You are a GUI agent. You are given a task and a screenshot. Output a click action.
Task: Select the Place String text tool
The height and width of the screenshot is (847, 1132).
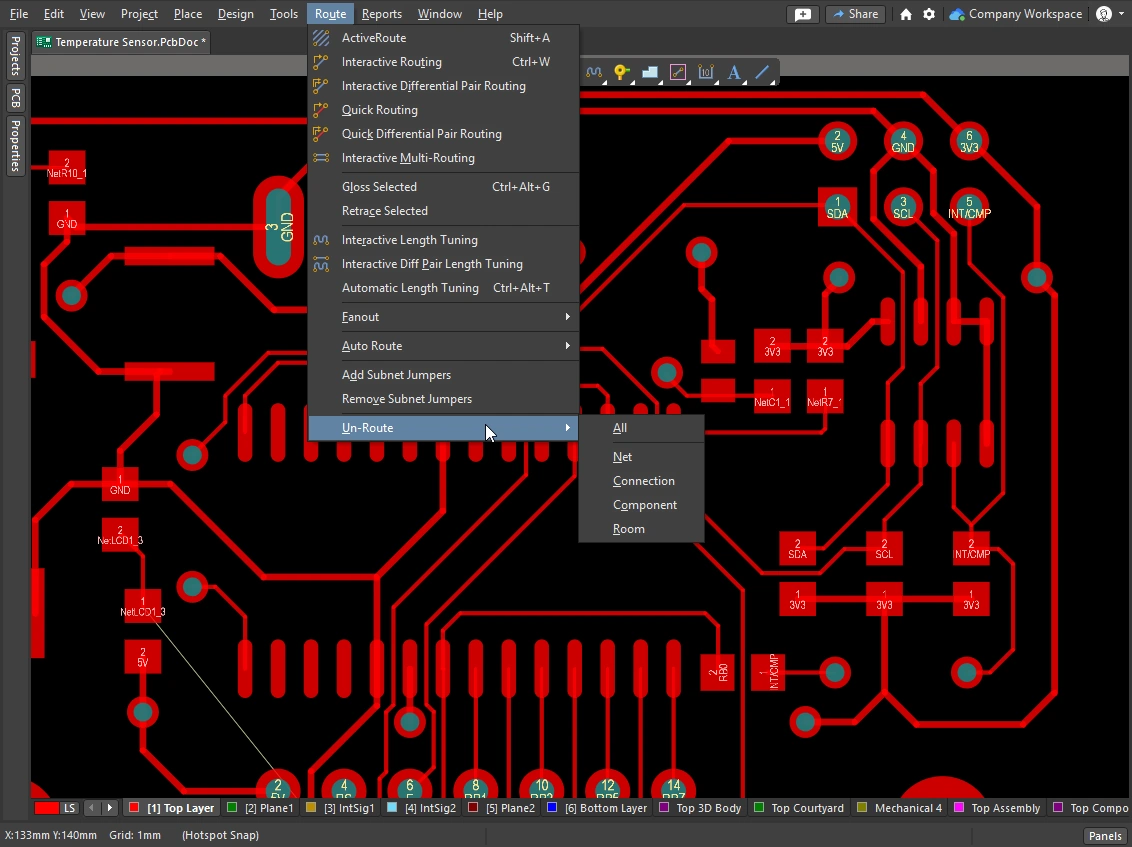pyautogui.click(x=734, y=72)
